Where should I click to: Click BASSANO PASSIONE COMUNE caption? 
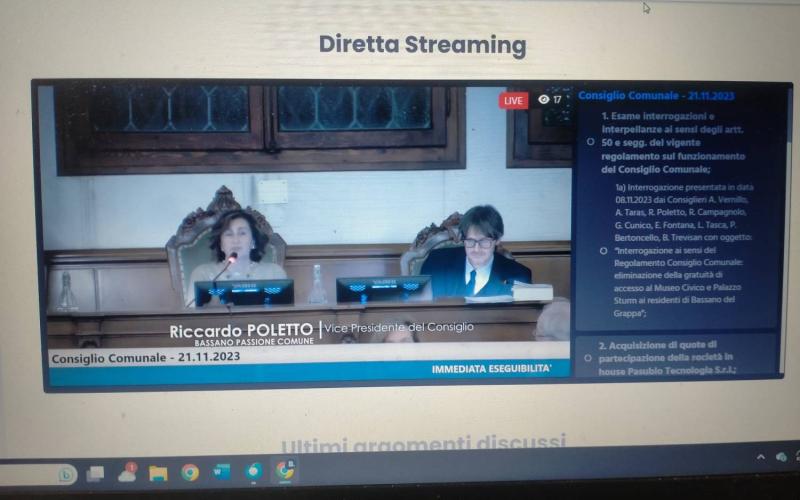point(254,342)
